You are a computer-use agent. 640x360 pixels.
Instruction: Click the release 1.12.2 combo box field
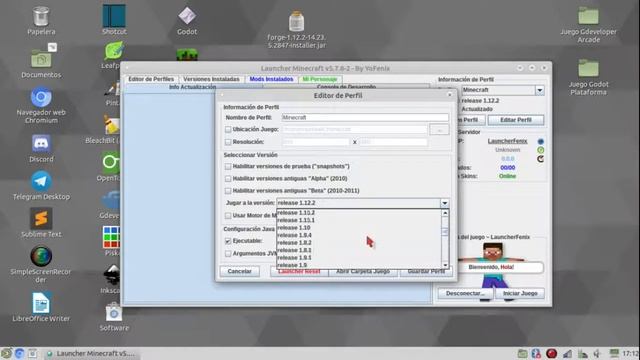[358, 203]
